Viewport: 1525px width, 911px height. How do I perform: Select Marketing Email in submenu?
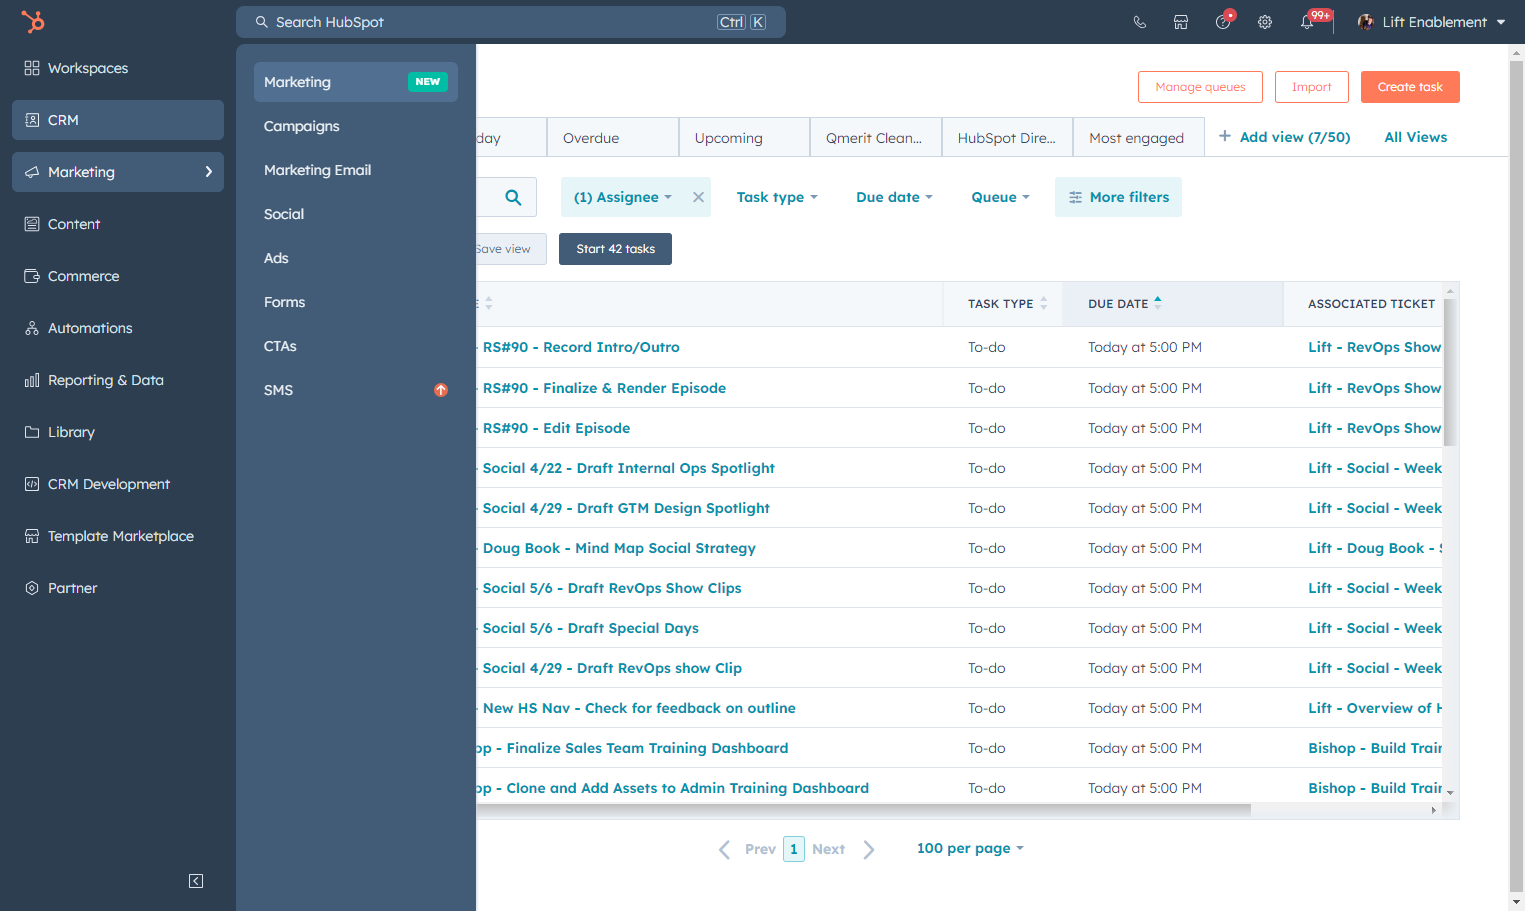[x=356, y=170]
